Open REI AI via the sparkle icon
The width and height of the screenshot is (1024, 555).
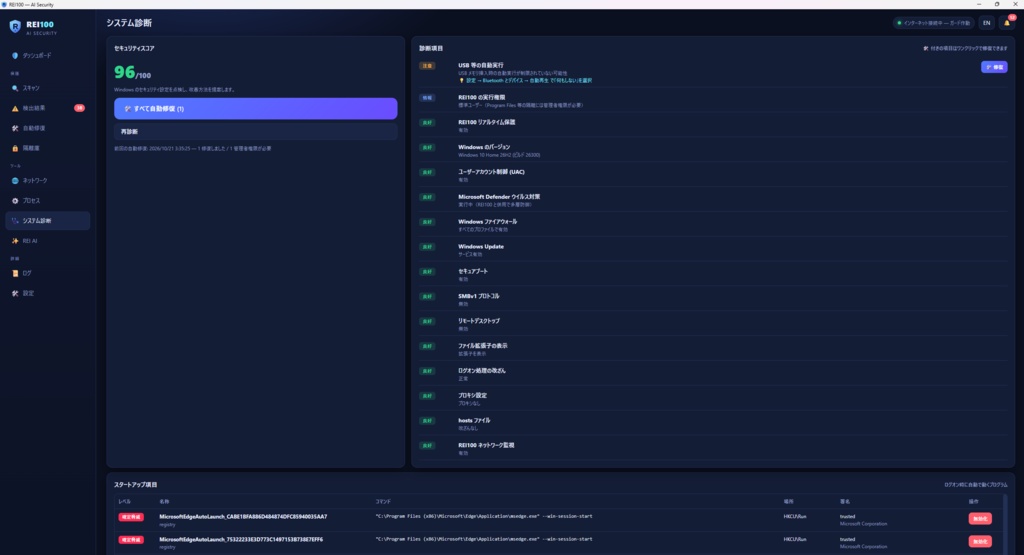coord(15,241)
